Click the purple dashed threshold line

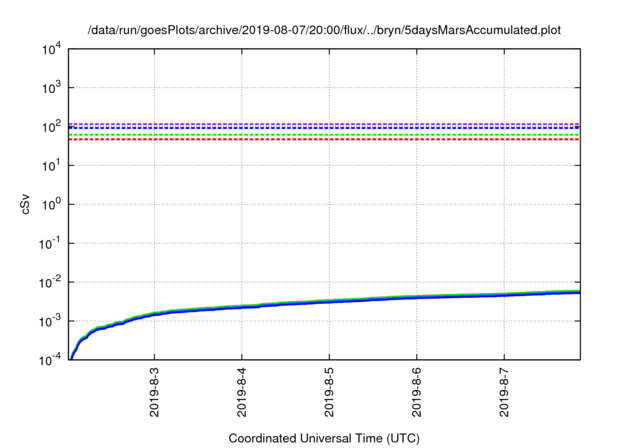324,124
